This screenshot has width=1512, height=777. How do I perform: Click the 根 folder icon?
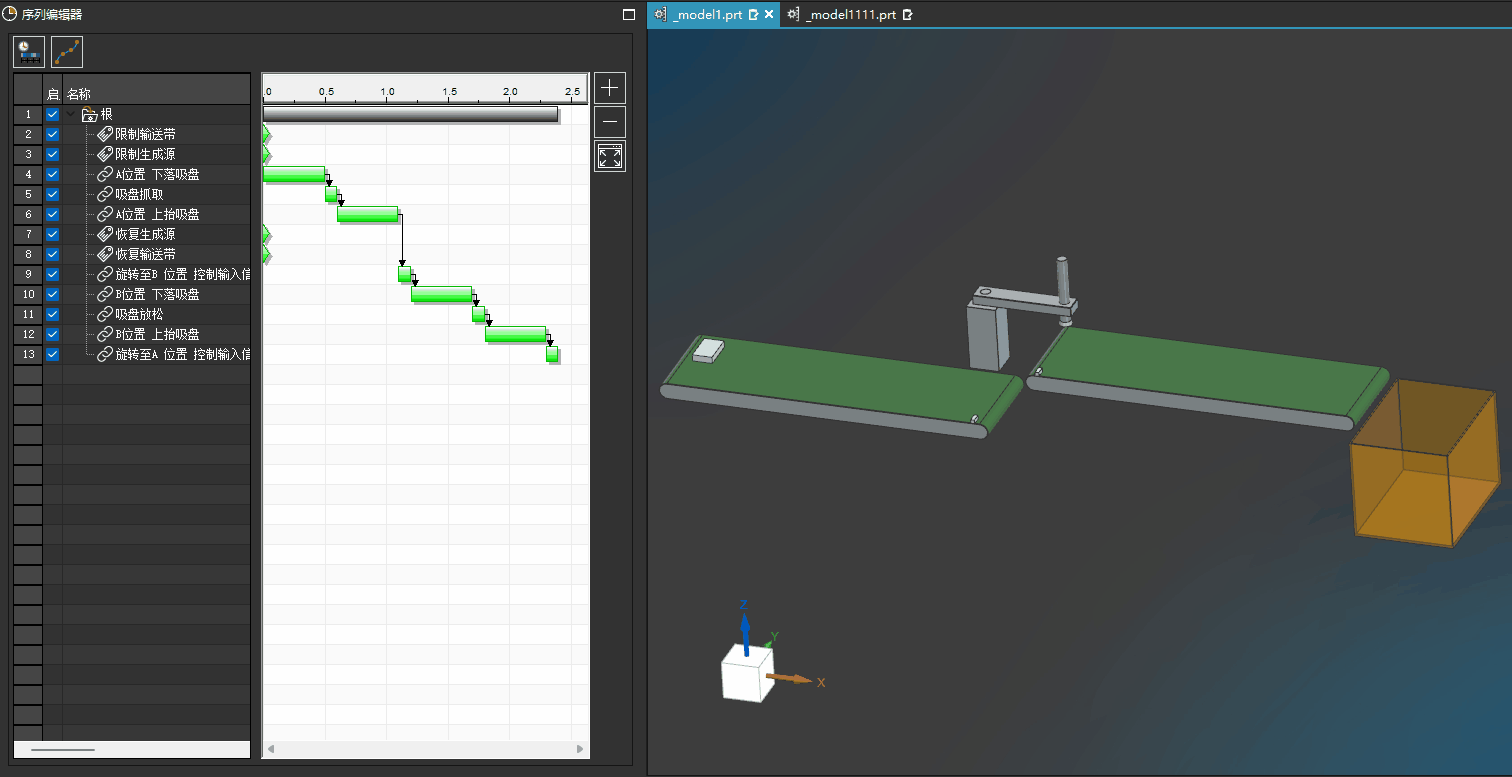click(x=89, y=114)
